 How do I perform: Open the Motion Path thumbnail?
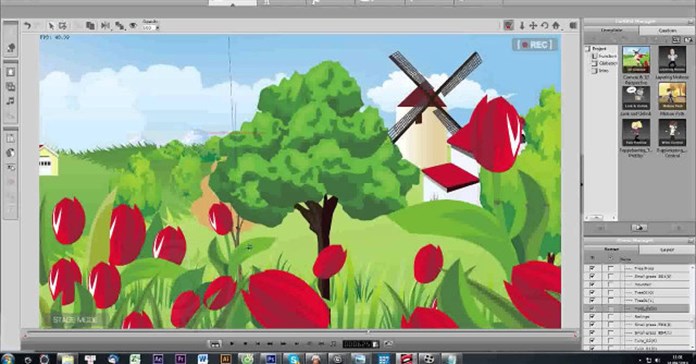[672, 97]
